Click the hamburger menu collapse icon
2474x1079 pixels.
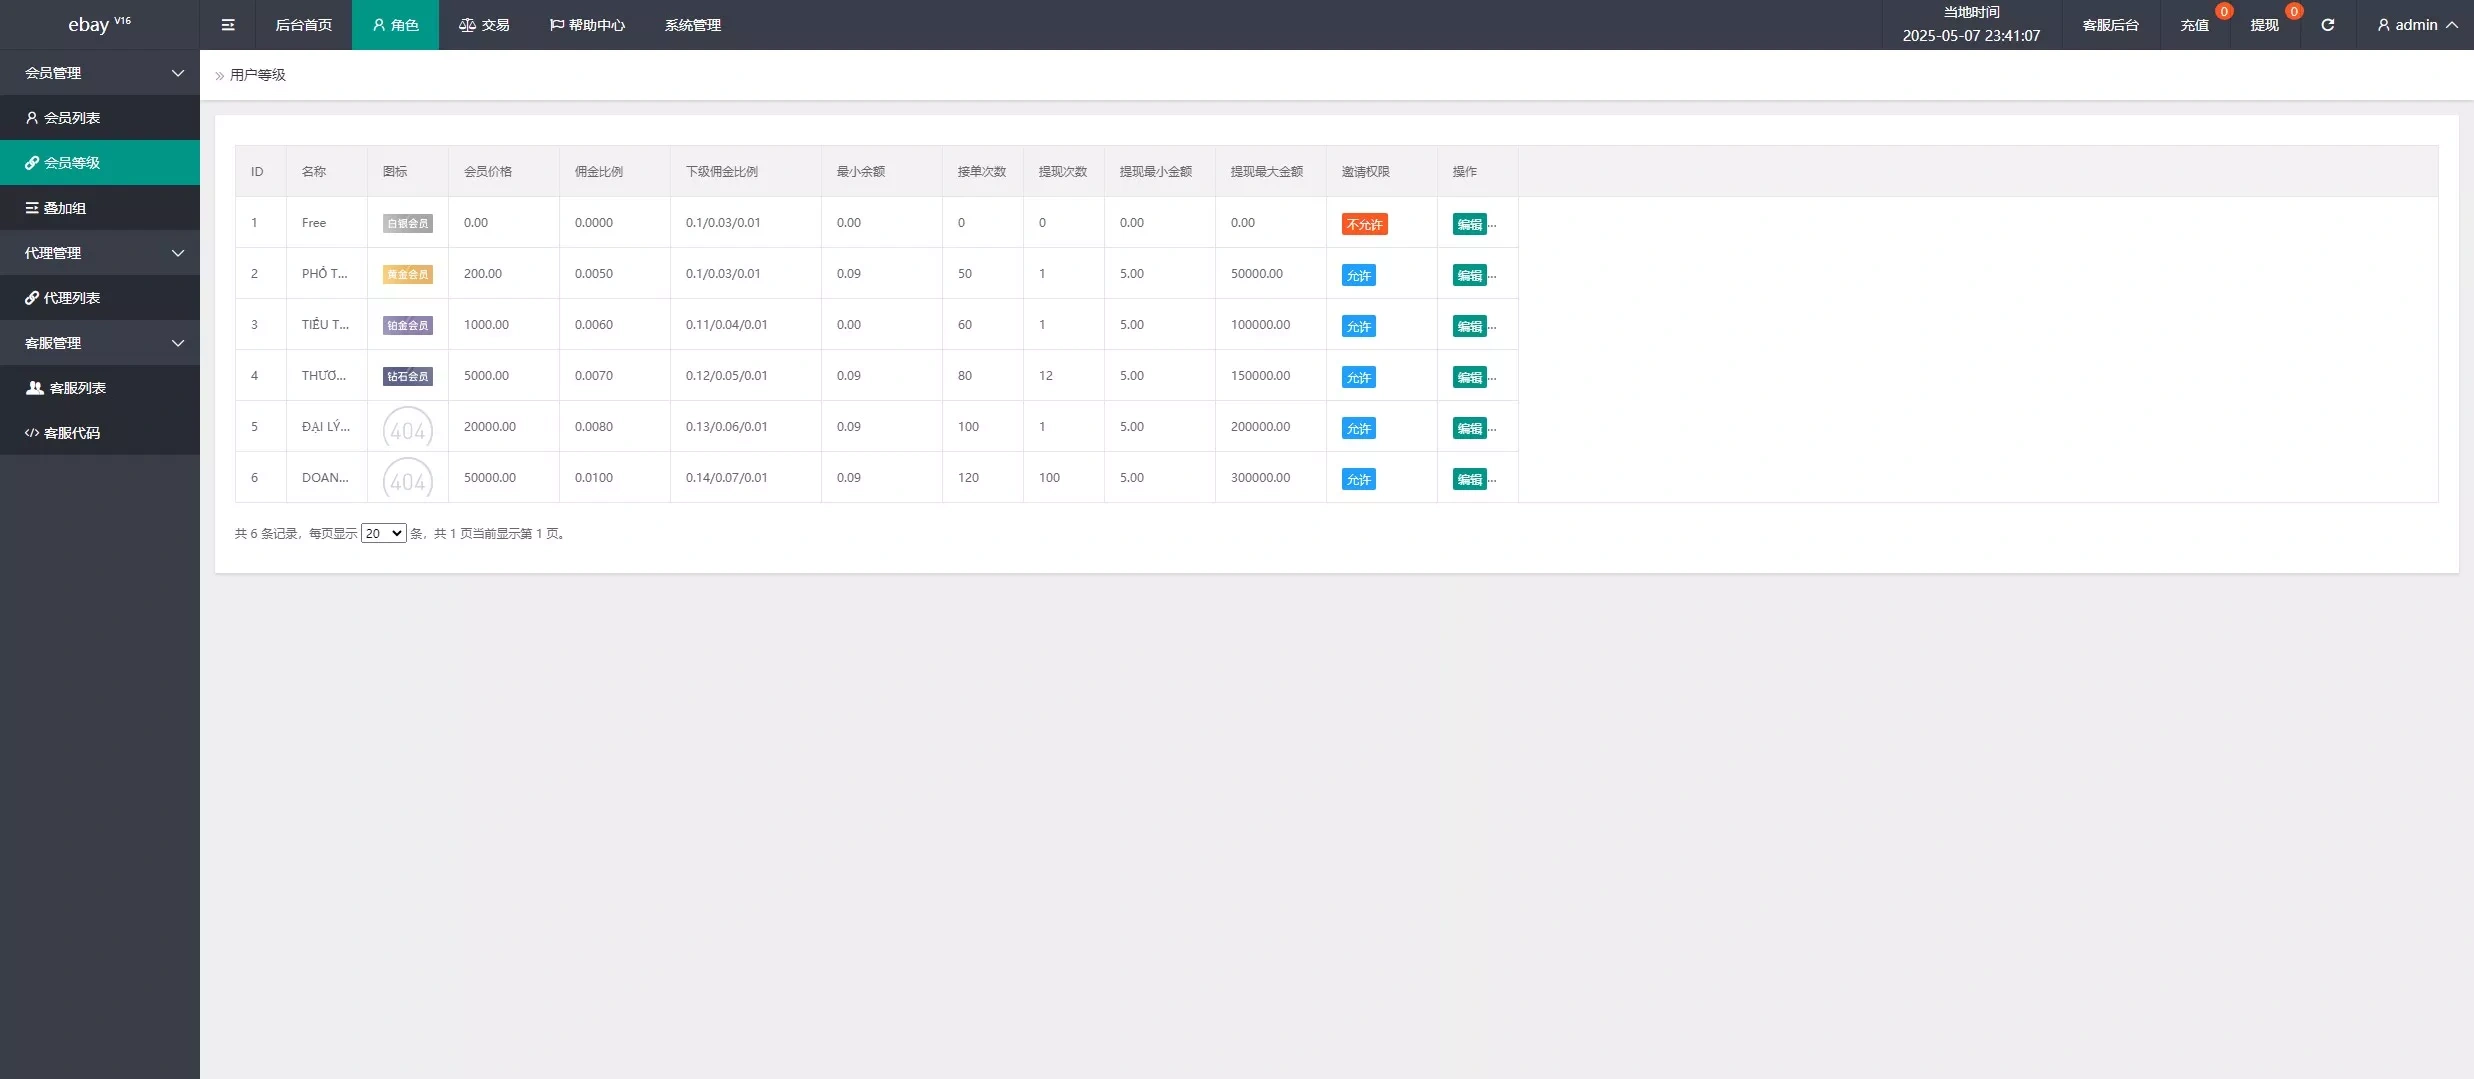228,25
